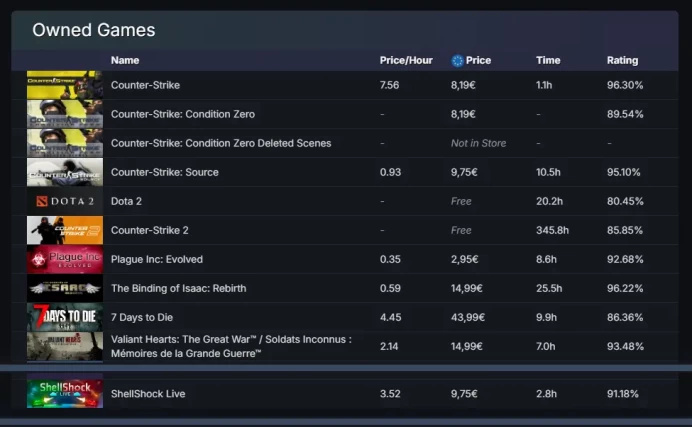This screenshot has height=427, width=692.
Task: Click the ShellShock Live thumbnail
Action: [65, 394]
